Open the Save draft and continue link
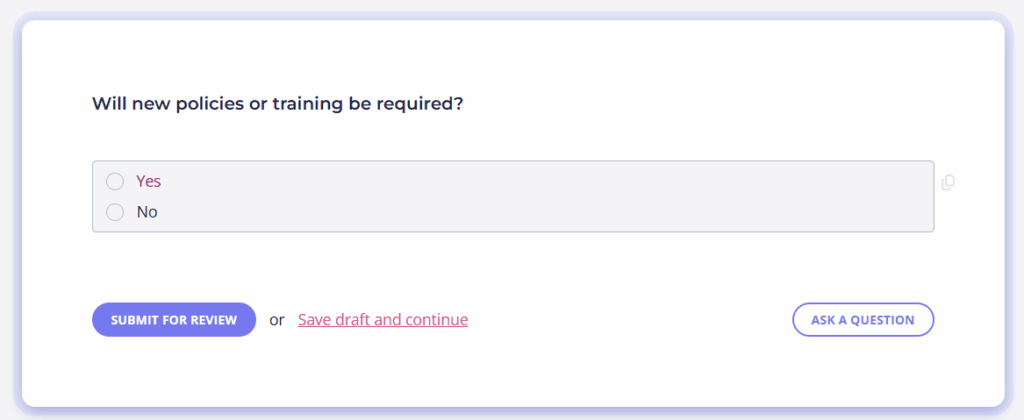The image size is (1024, 420). click(383, 320)
